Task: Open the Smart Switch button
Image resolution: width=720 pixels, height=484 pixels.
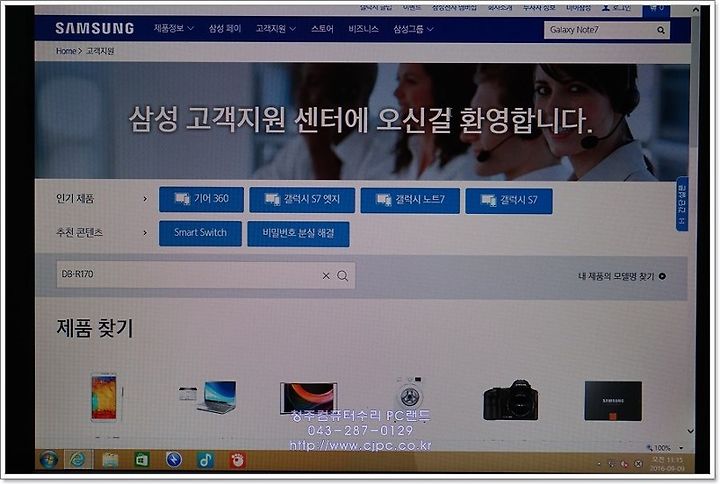Action: [x=200, y=233]
